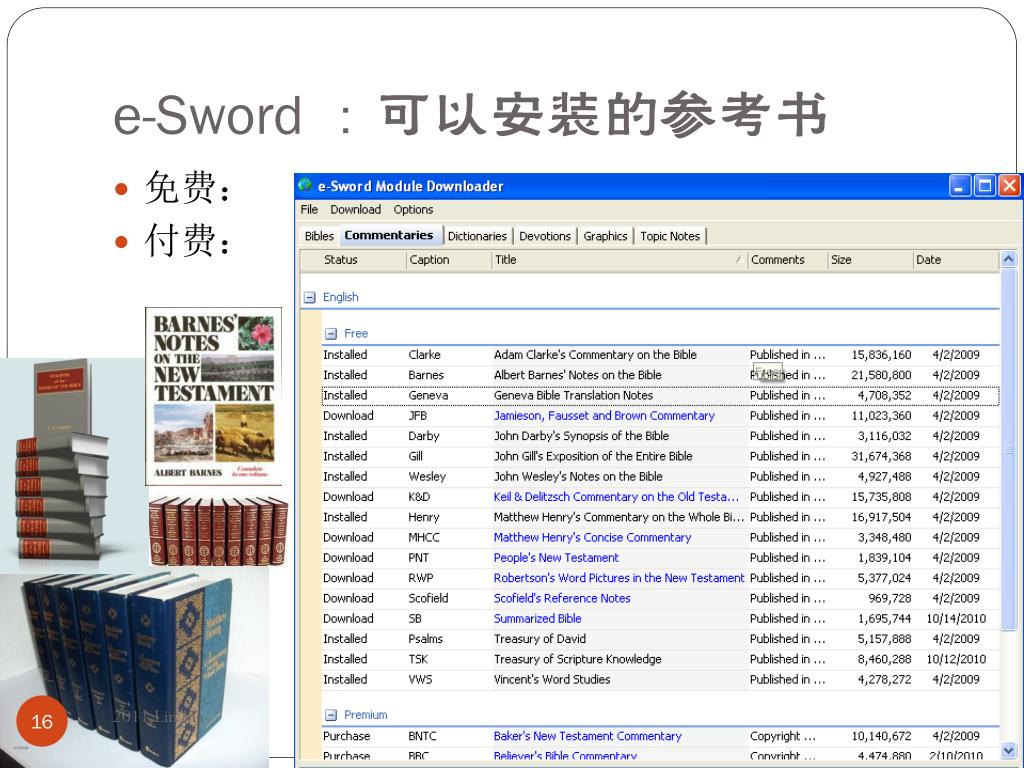The image size is (1024, 768).
Task: Sort by the Size column header
Action: pos(870,260)
